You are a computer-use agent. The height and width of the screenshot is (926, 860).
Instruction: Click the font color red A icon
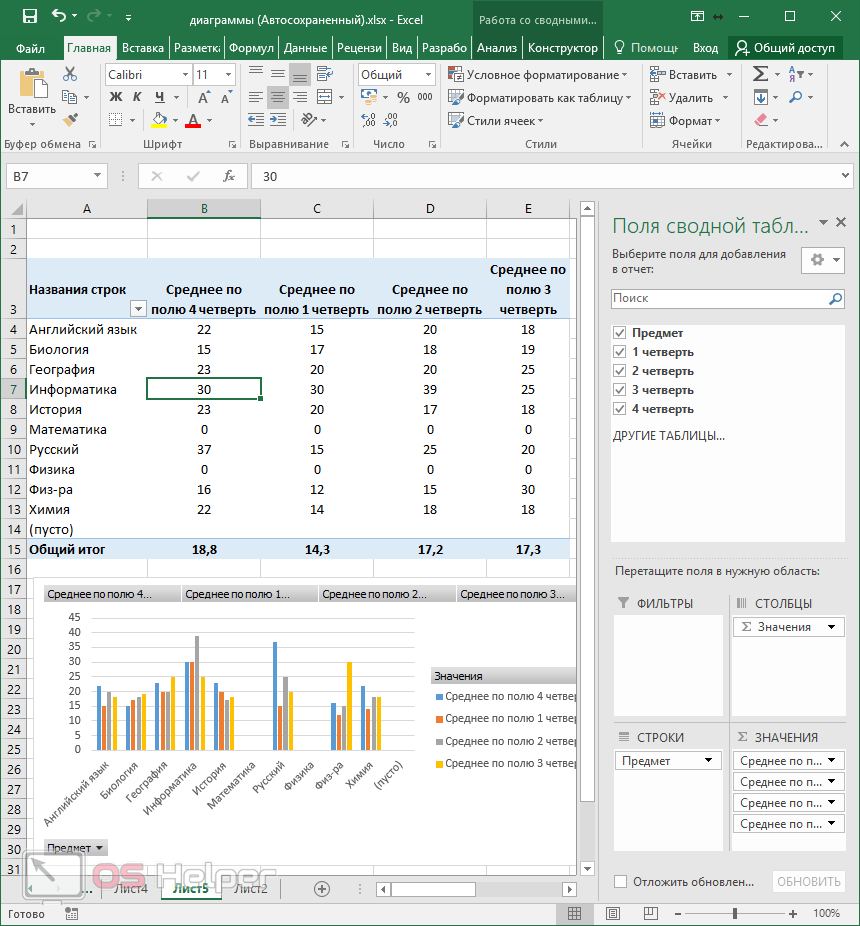[192, 121]
